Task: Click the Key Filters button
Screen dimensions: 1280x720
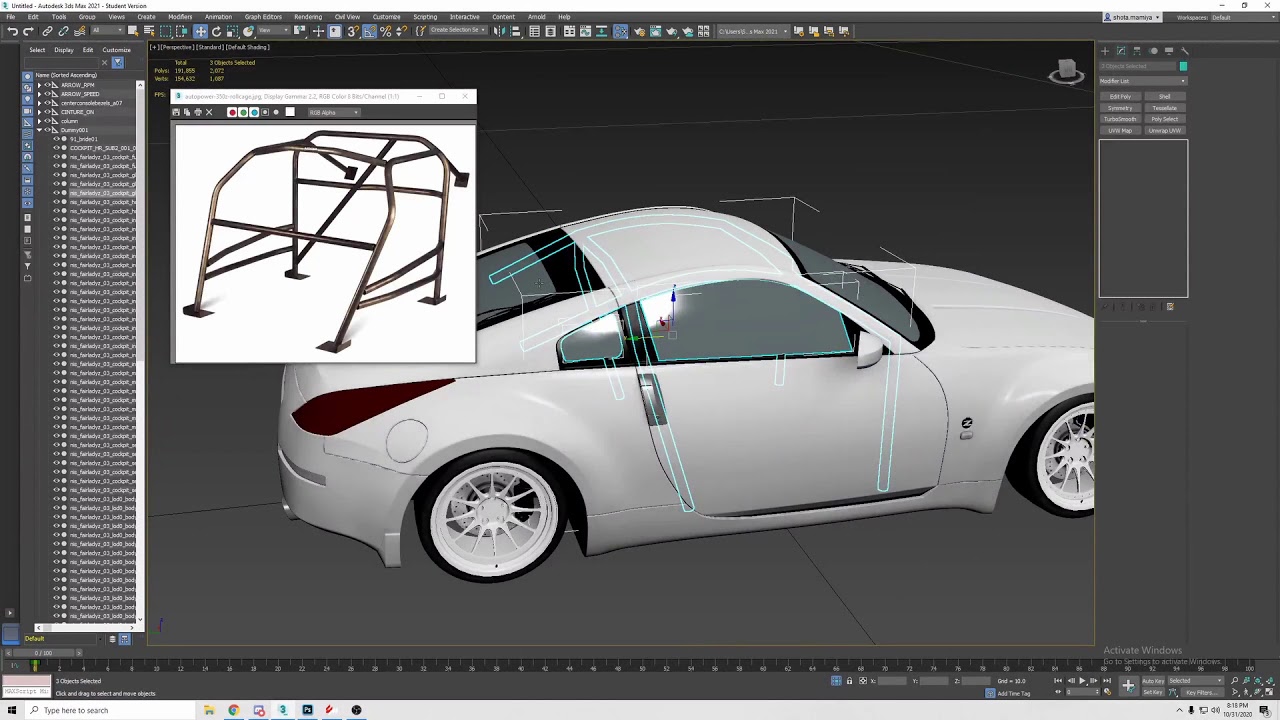Action: [1200, 692]
